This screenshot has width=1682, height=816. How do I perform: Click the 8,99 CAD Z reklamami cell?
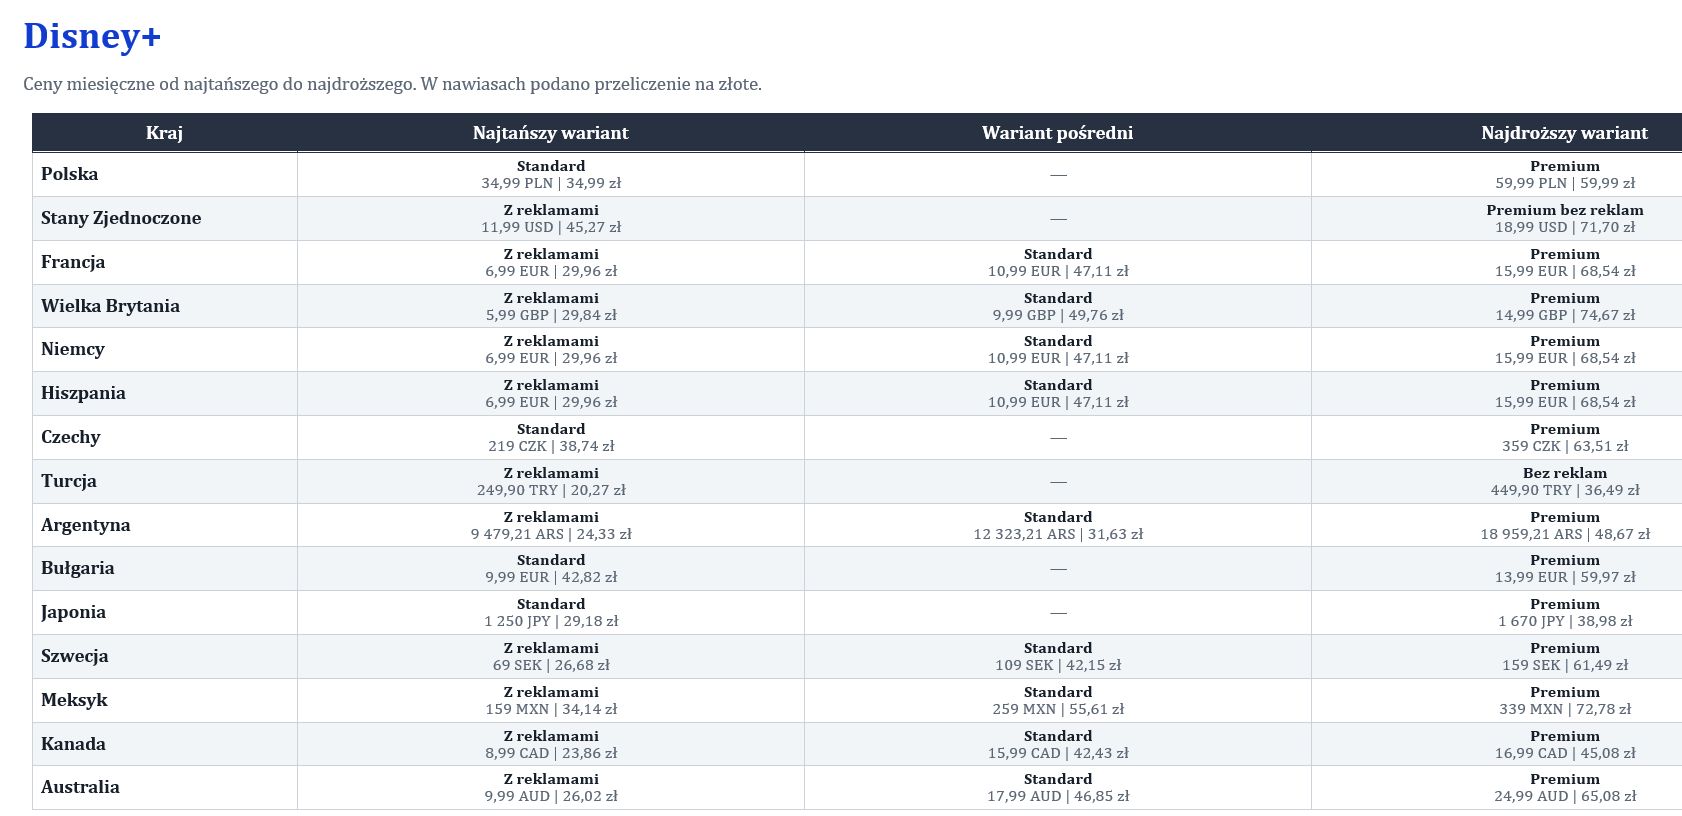551,744
